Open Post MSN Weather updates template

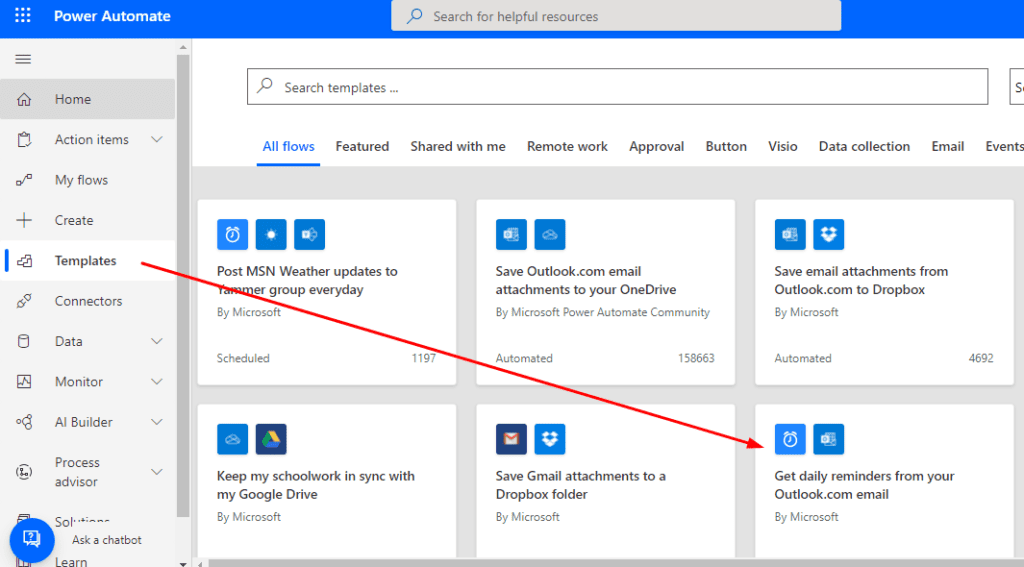[x=307, y=280]
